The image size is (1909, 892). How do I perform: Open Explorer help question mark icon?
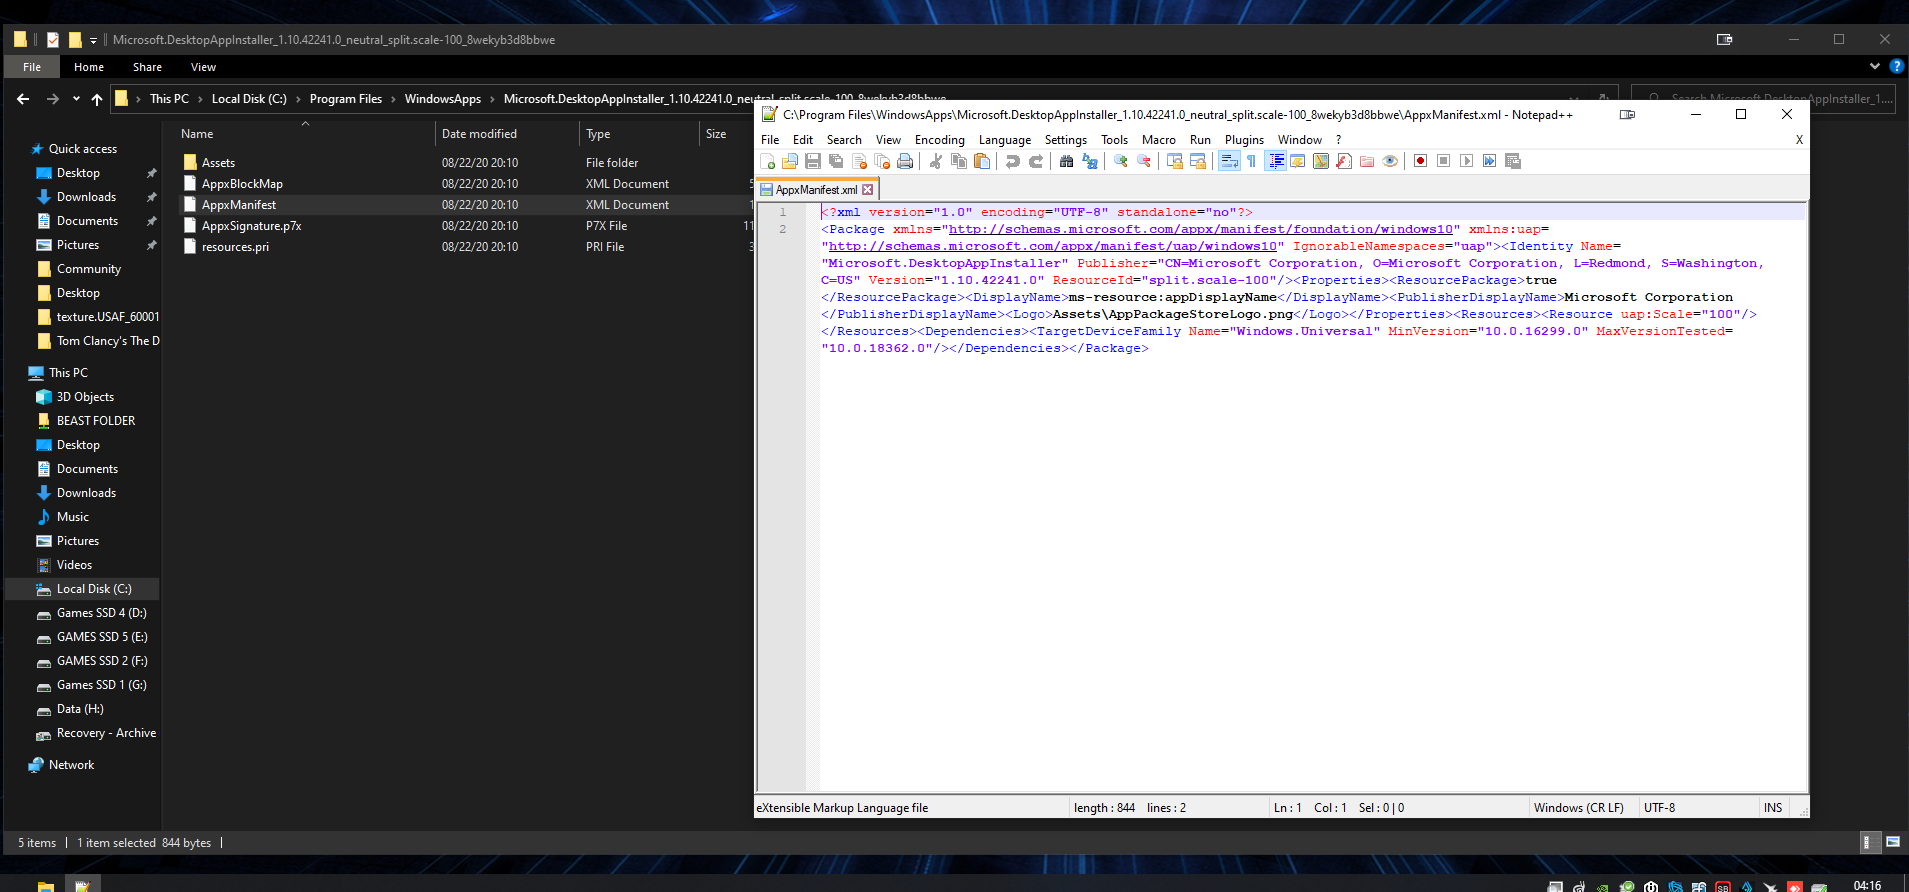1896,67
